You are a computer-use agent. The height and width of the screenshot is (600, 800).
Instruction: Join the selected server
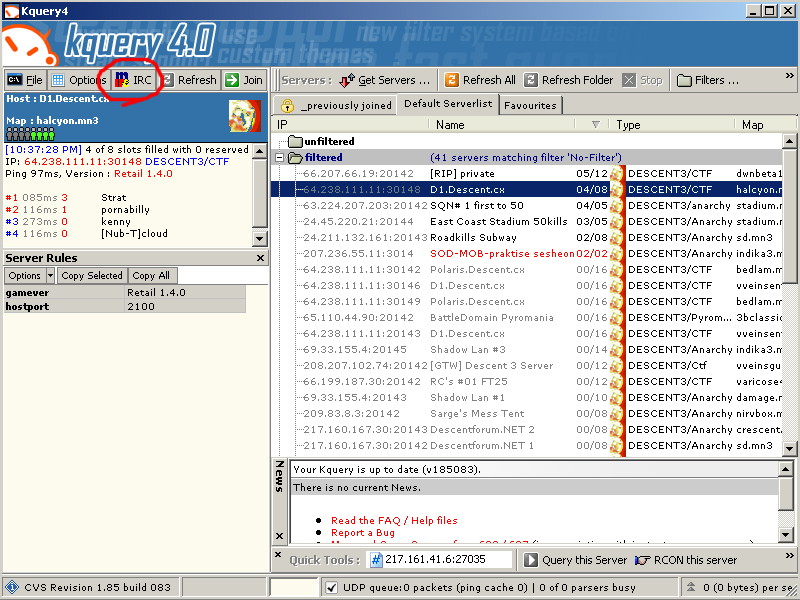click(x=244, y=80)
